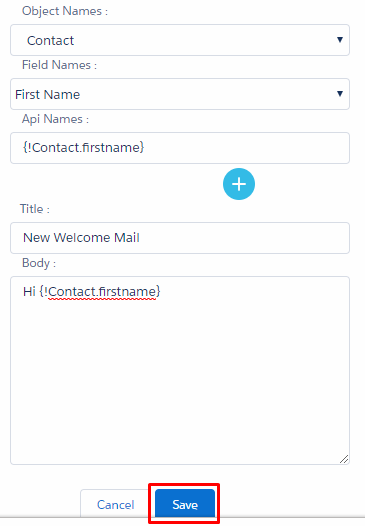Click the word Hi in Body
Screen dimensions: 365x526
[x=29, y=292]
